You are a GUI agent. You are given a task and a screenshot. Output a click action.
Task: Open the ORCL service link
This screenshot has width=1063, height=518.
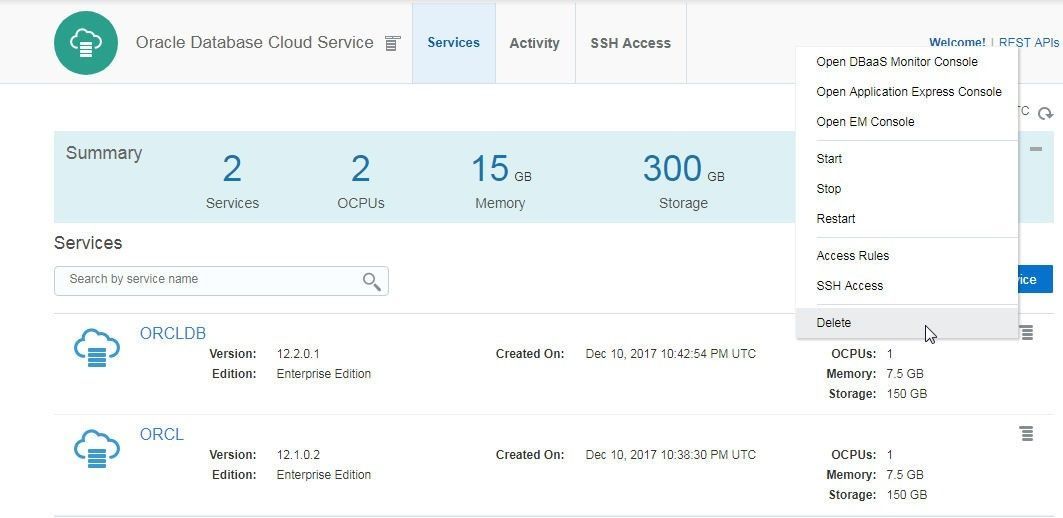162,434
